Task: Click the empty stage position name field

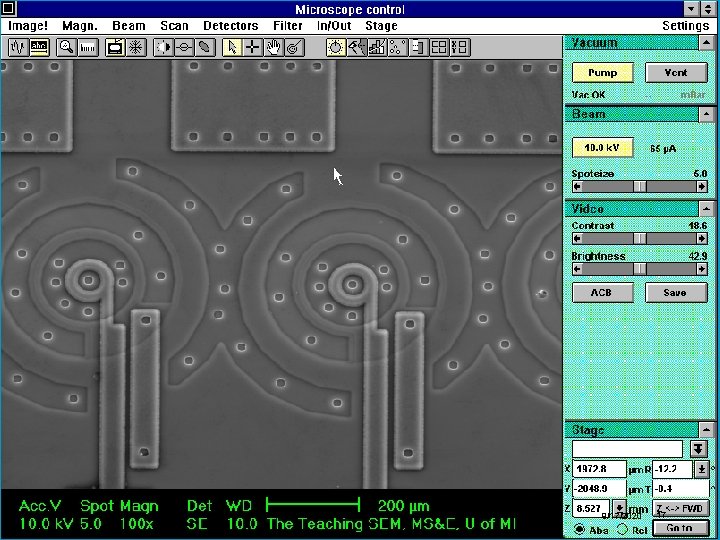Action: (x=627, y=449)
